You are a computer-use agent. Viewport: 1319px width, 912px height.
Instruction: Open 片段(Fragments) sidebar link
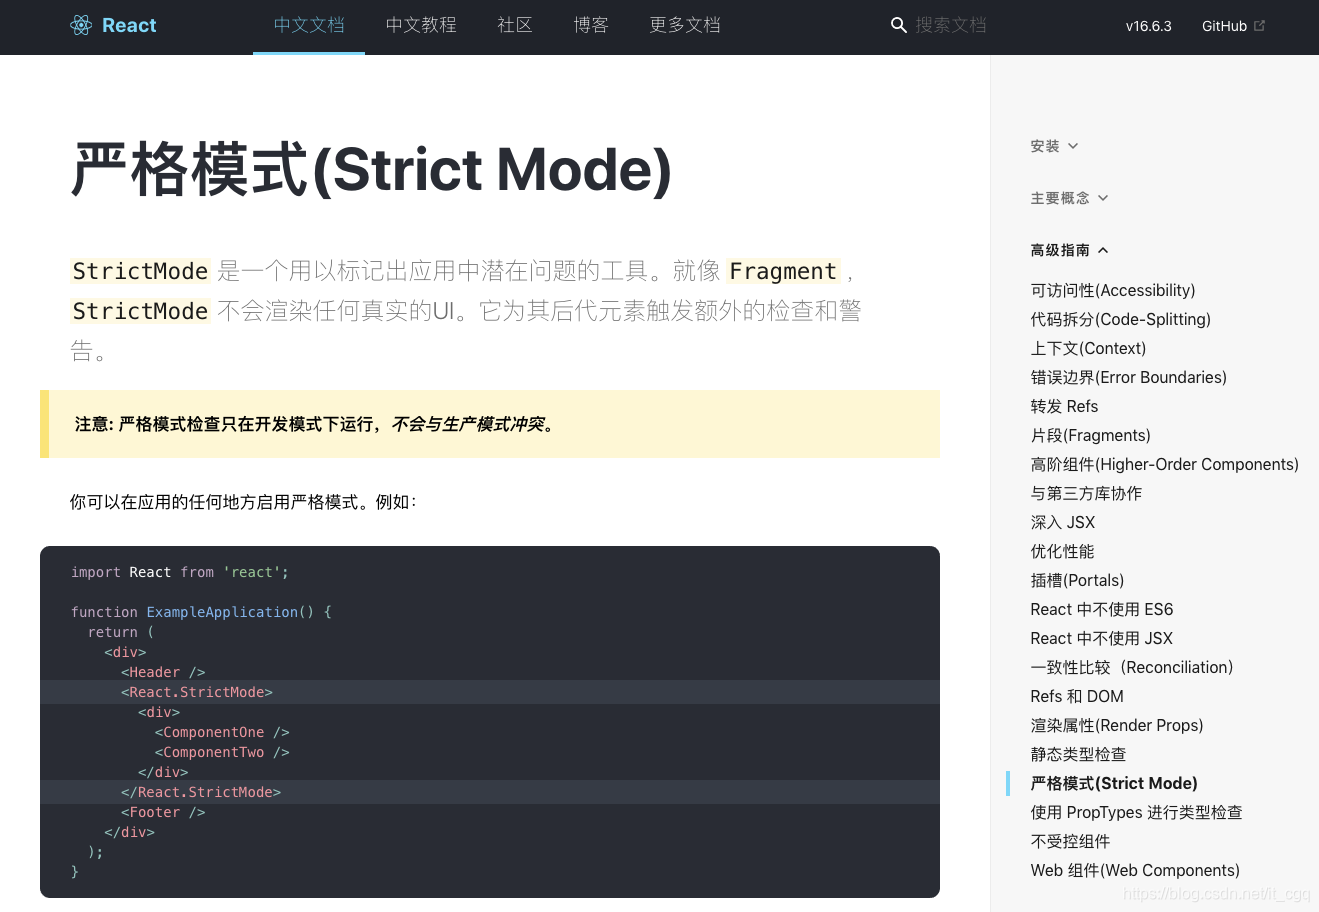pos(1090,435)
